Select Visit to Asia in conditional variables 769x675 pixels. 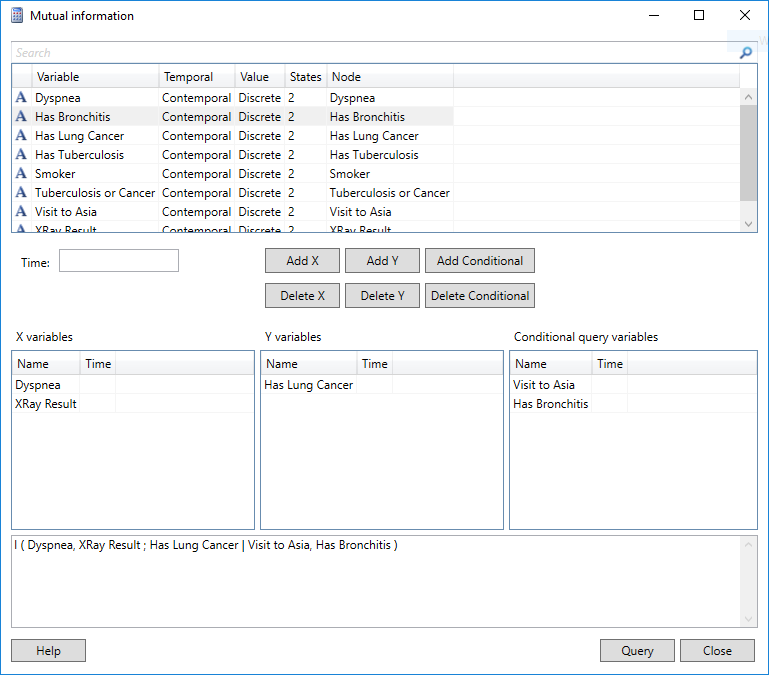pos(569,385)
